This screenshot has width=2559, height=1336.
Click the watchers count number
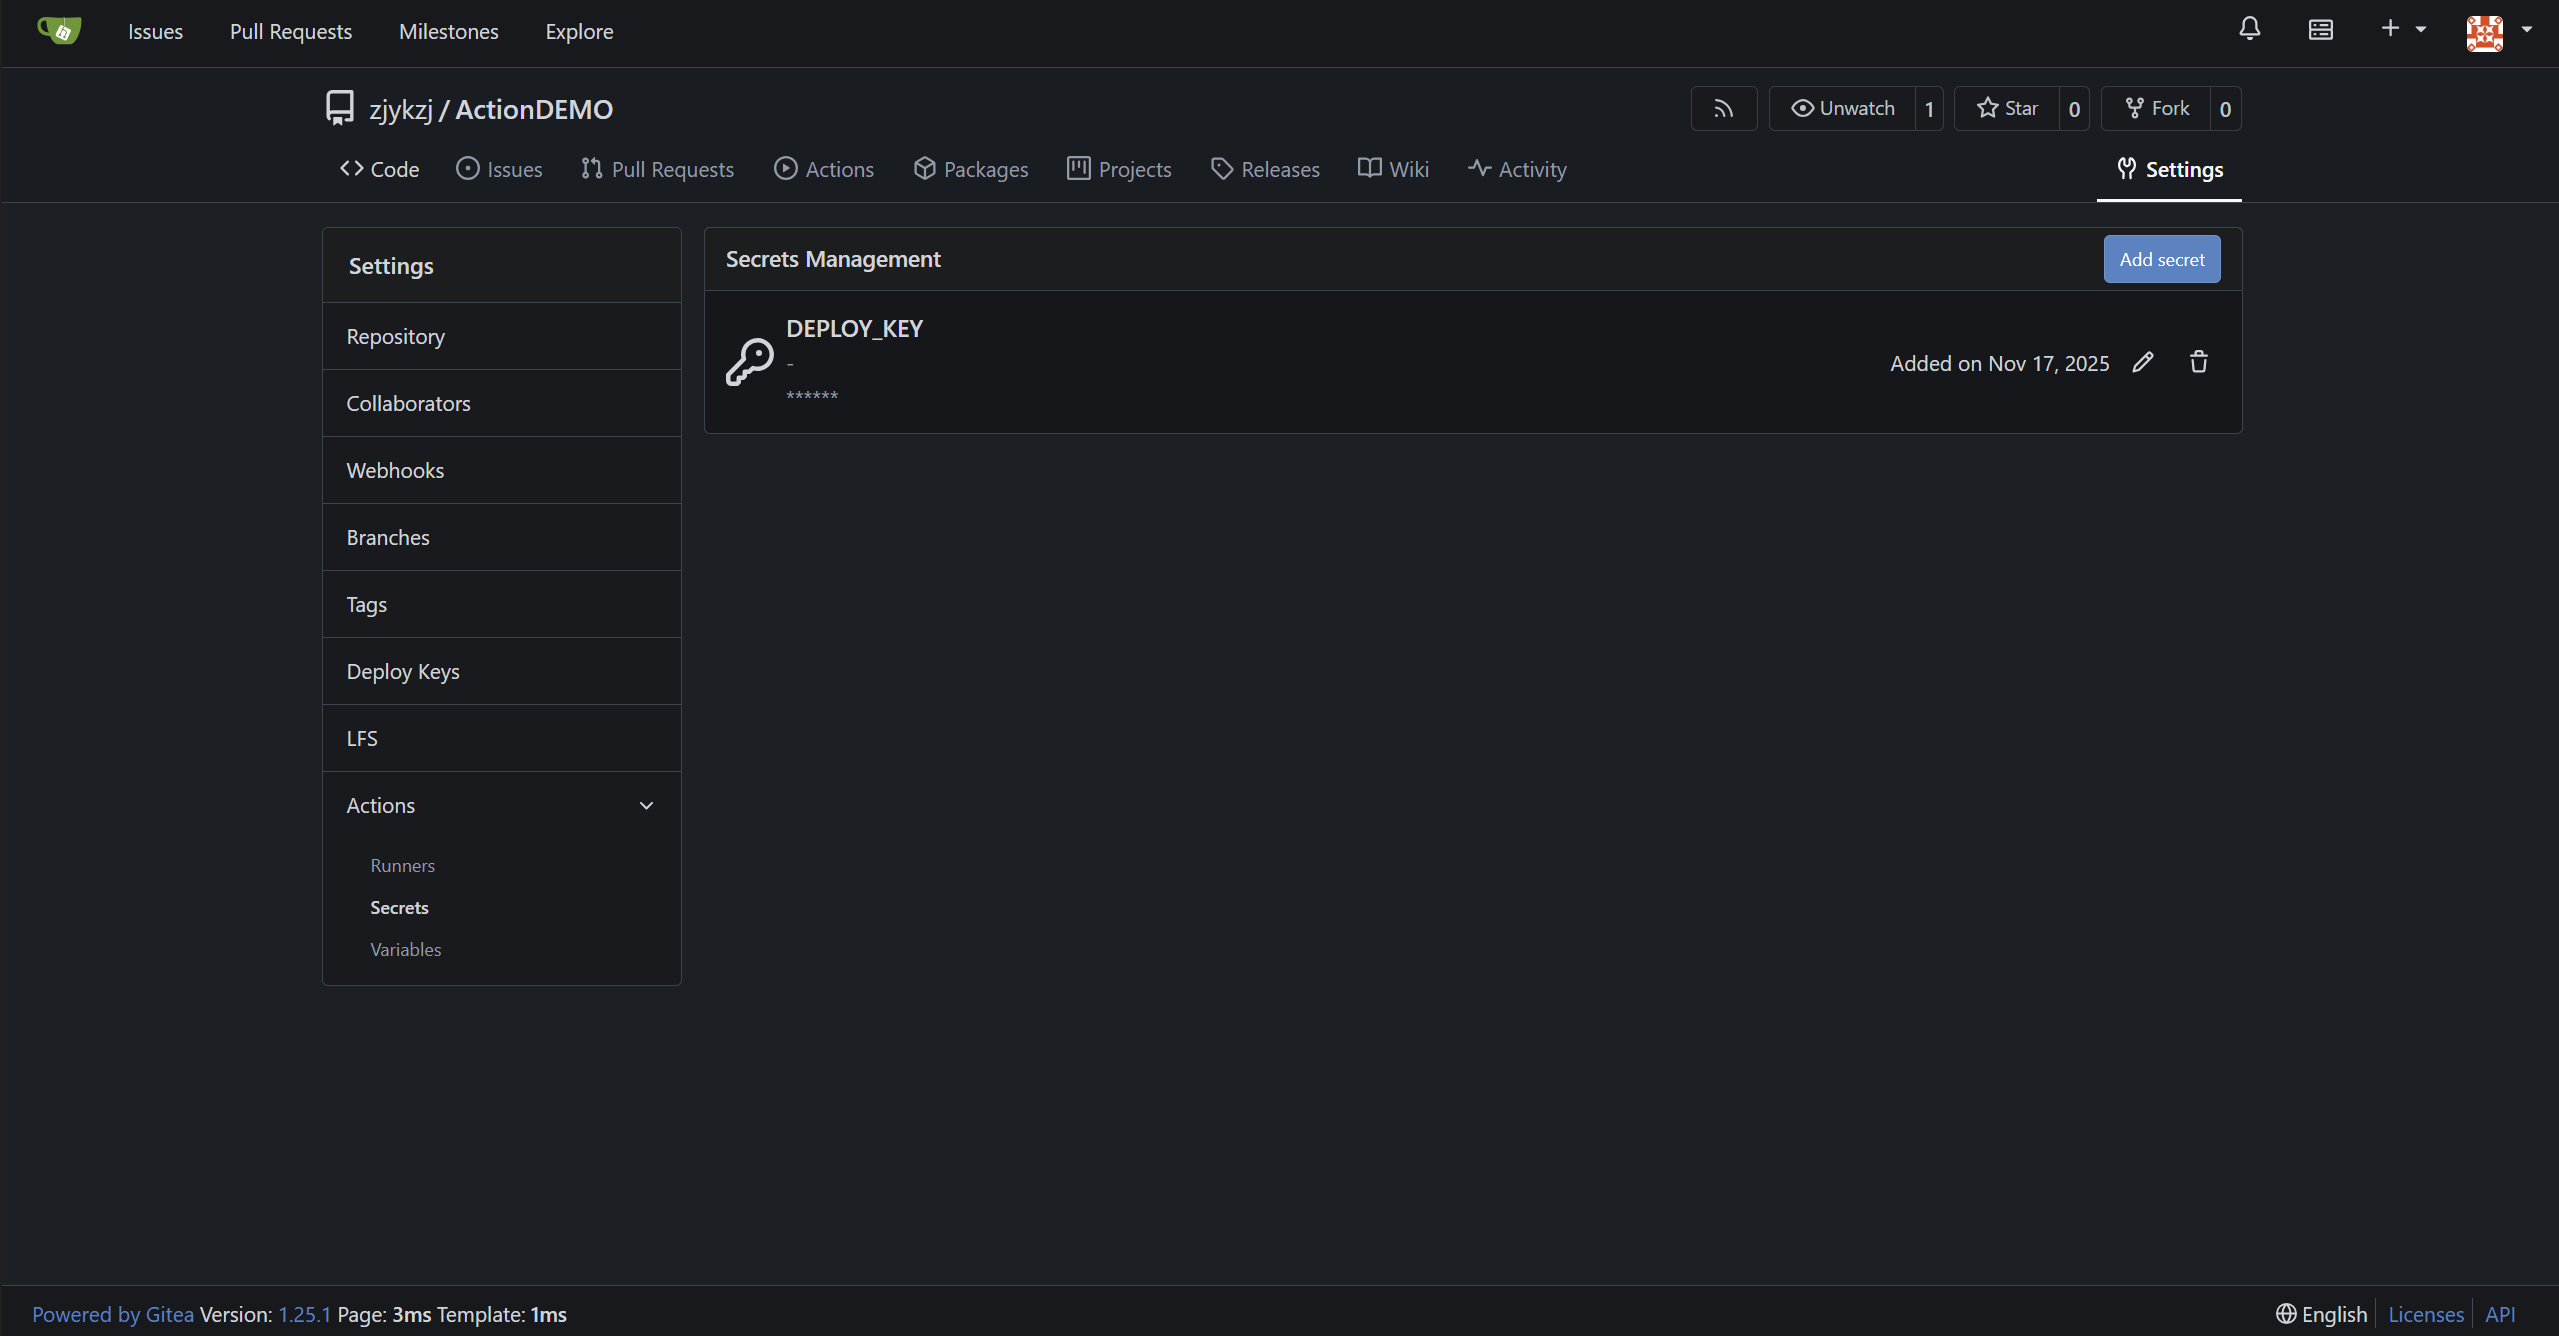coord(1929,110)
